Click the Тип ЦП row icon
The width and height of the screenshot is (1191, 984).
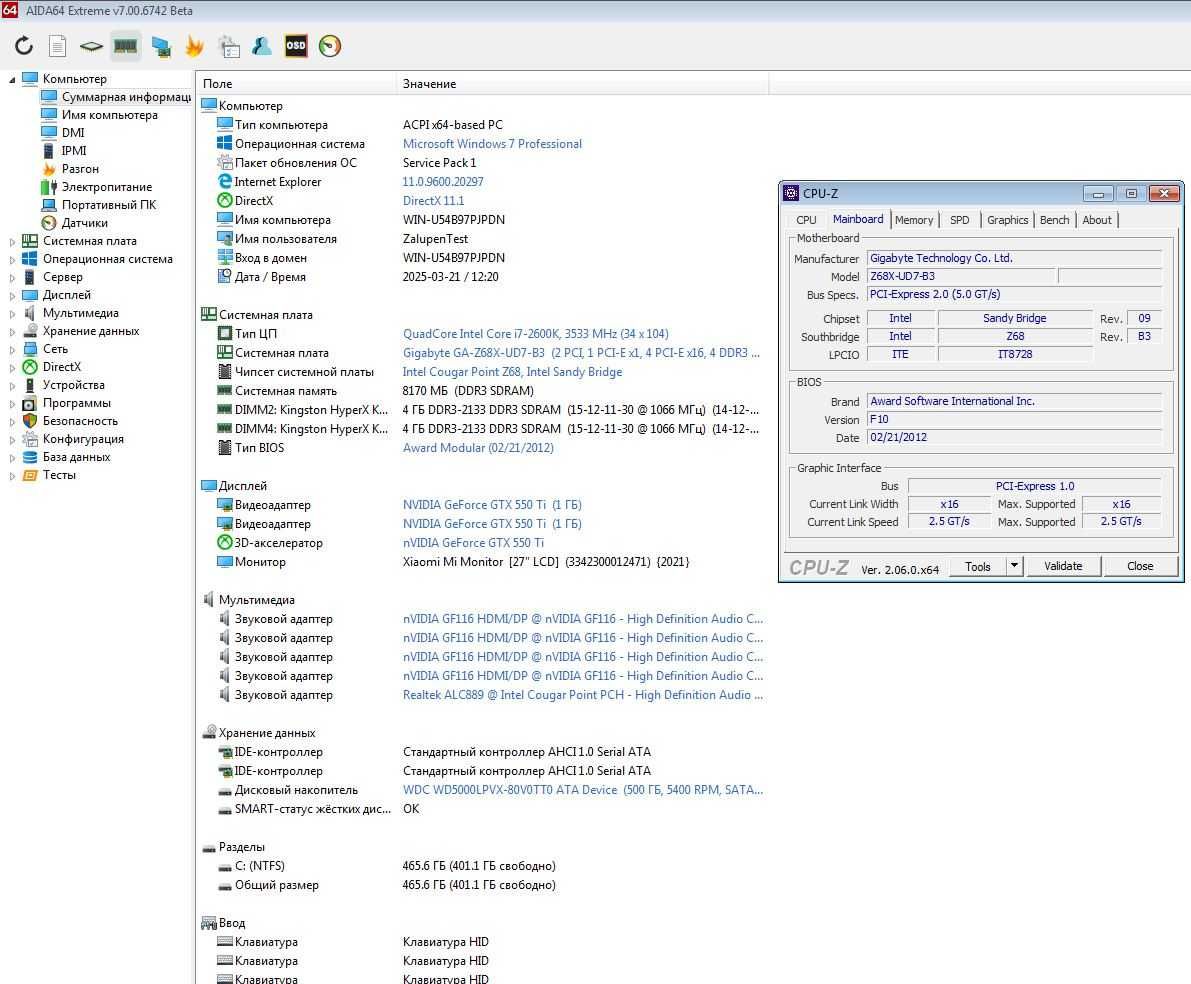[225, 334]
